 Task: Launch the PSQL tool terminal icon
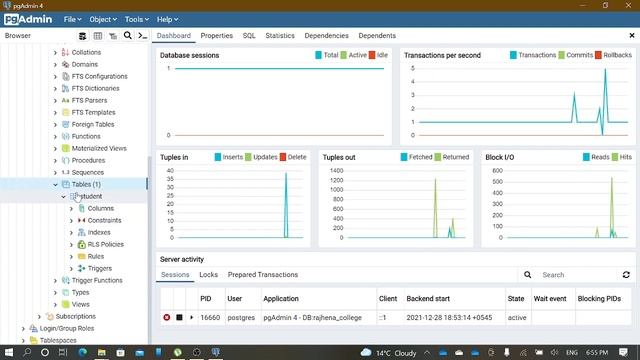142,36
